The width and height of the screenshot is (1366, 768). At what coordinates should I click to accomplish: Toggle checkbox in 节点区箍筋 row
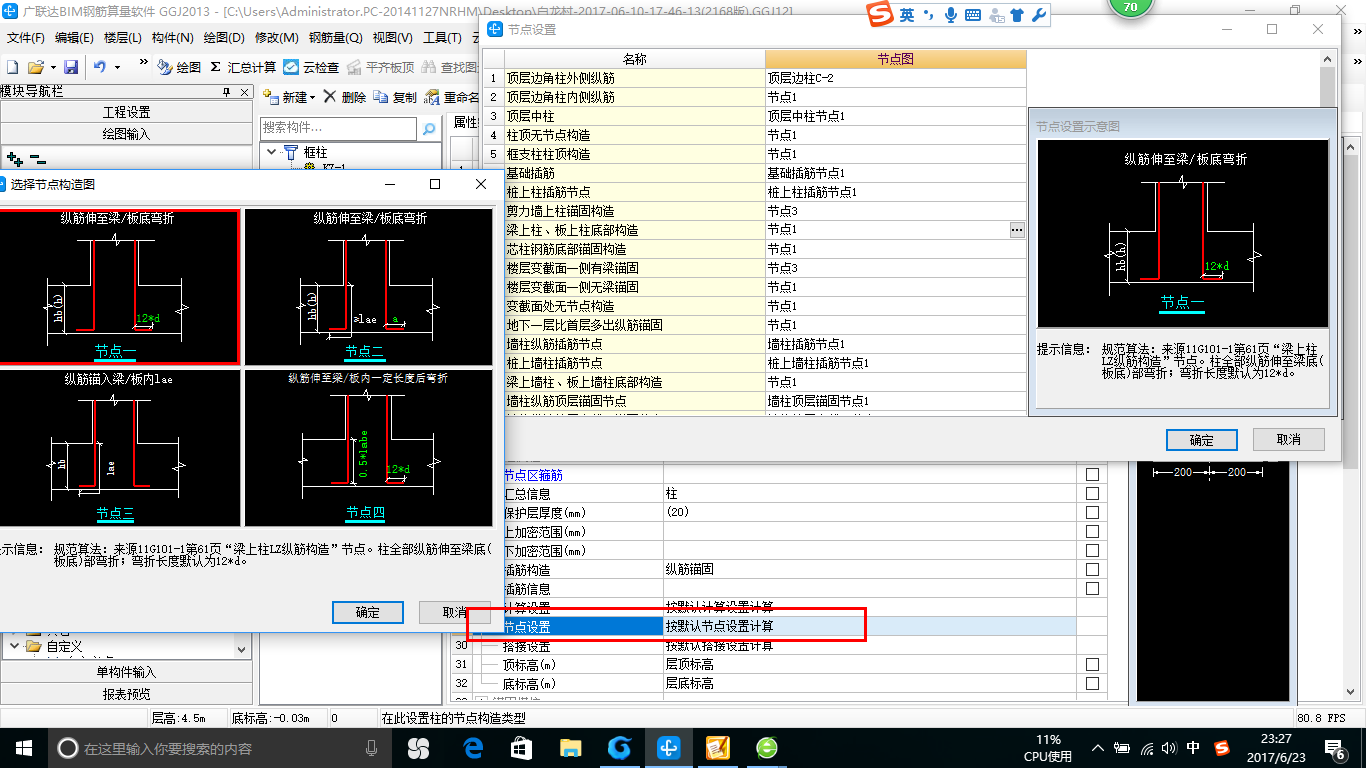[1092, 474]
